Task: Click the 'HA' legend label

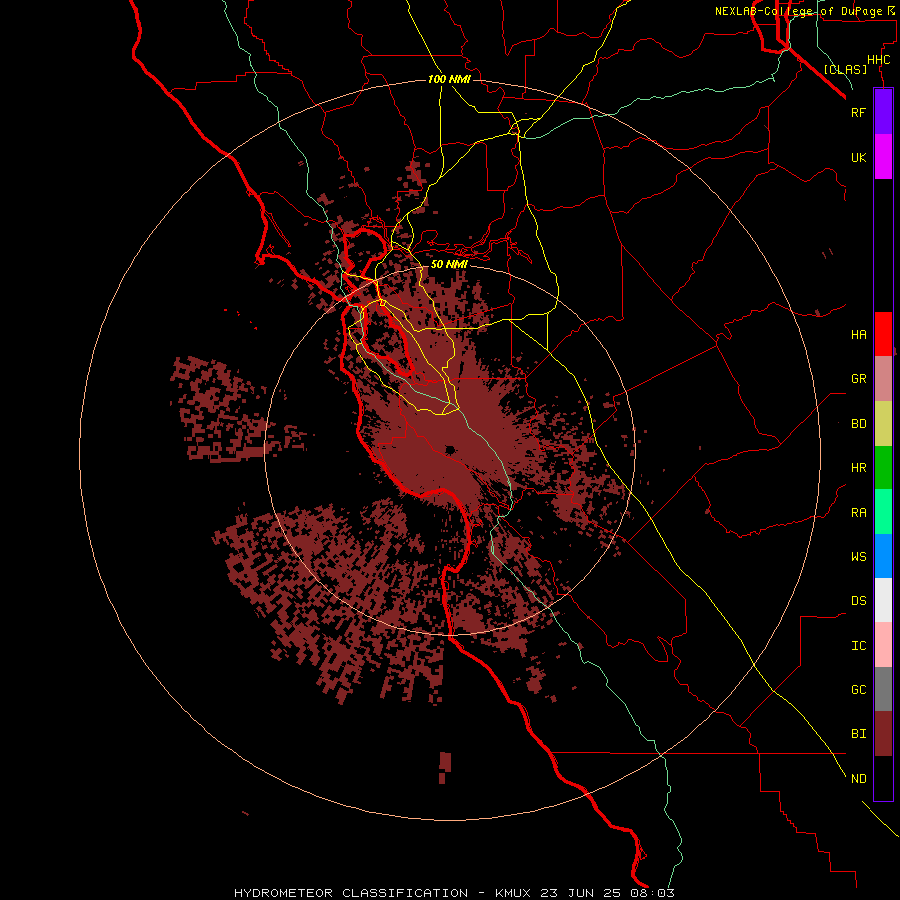Action: point(858,335)
